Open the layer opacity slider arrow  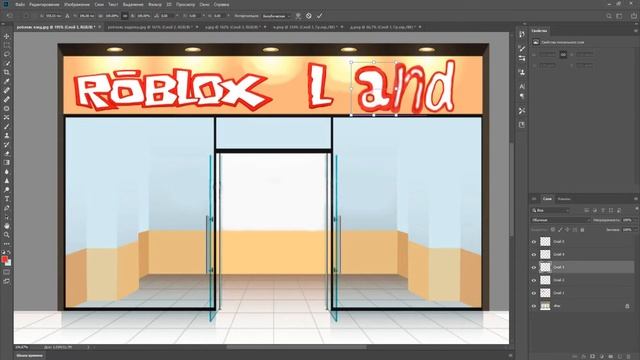635,220
